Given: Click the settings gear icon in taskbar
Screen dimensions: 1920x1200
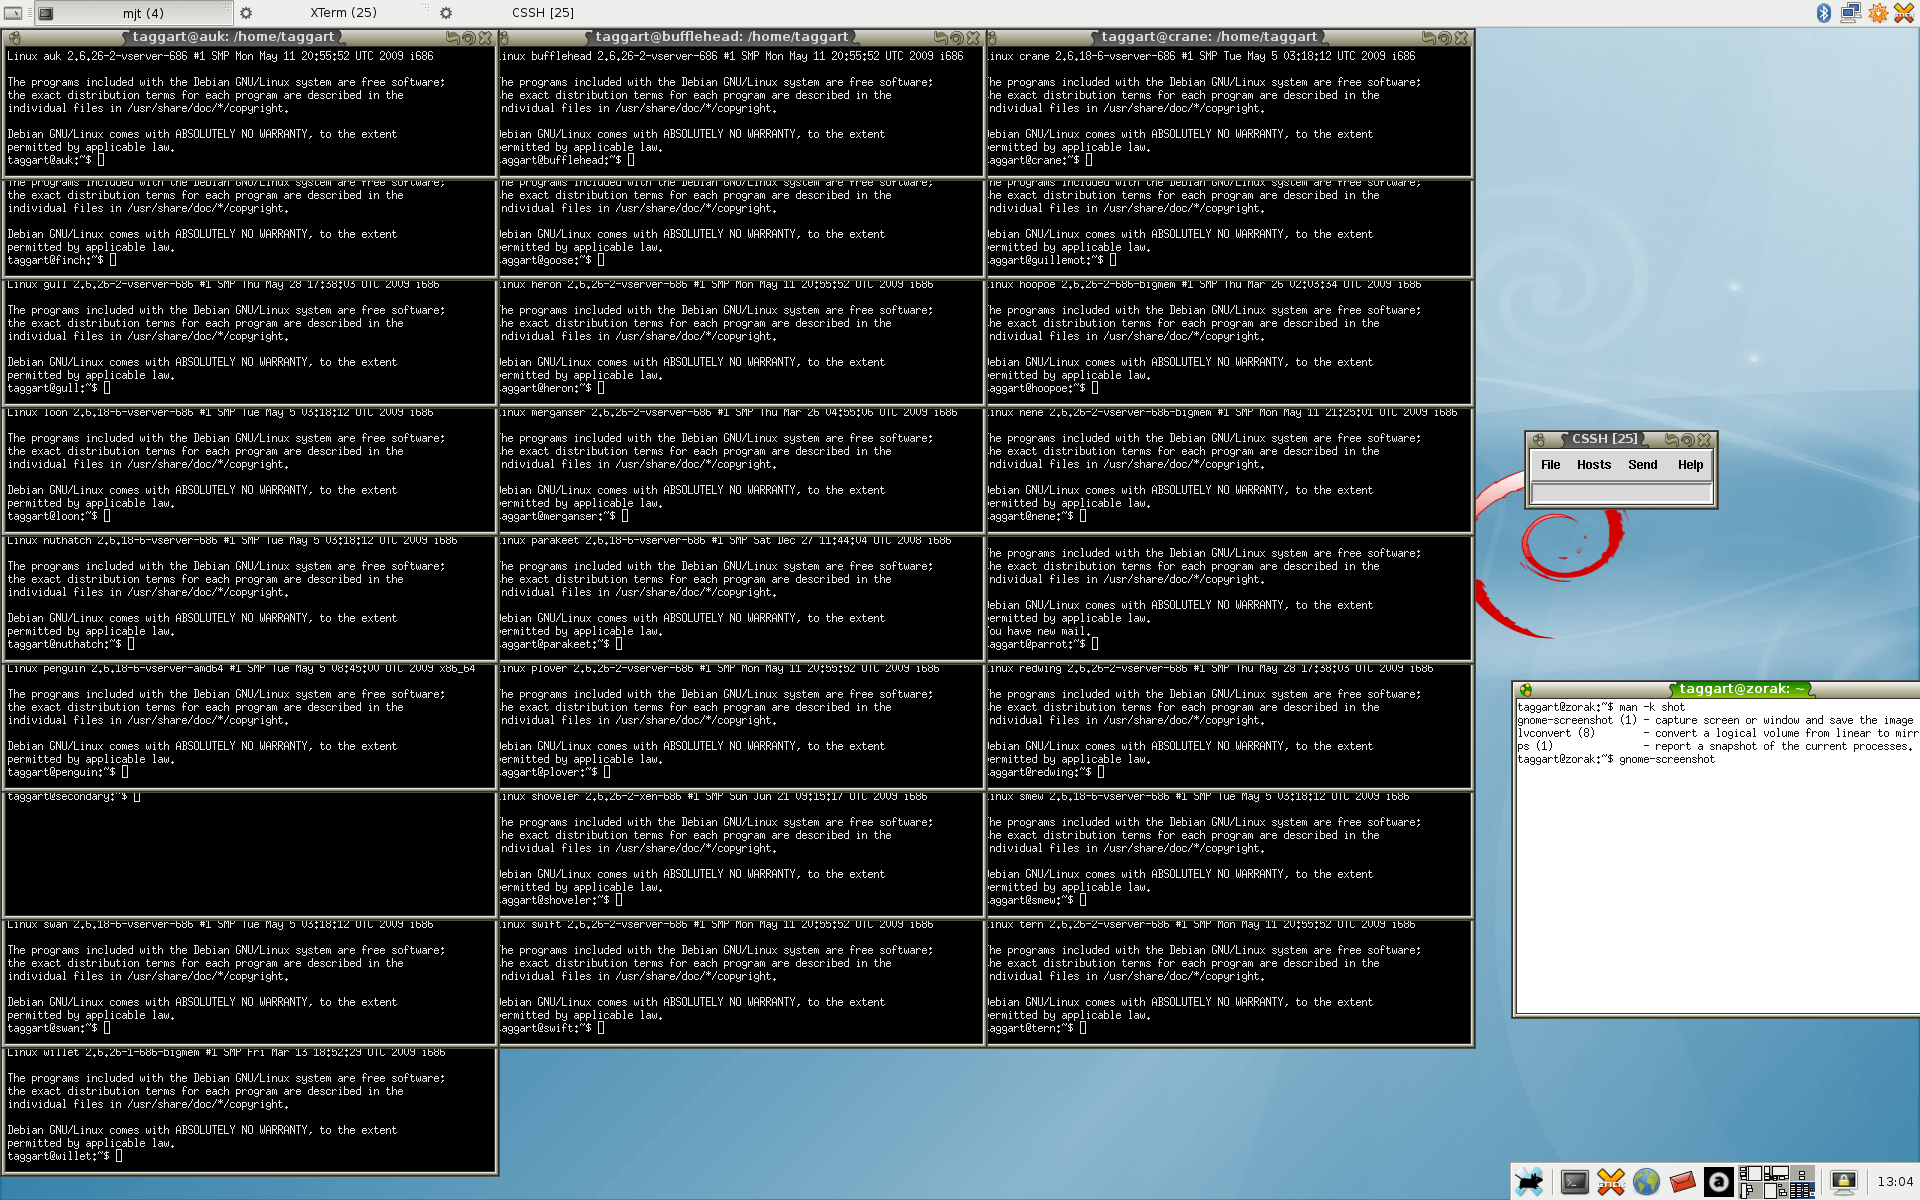Looking at the screenshot, I should [x=246, y=10].
